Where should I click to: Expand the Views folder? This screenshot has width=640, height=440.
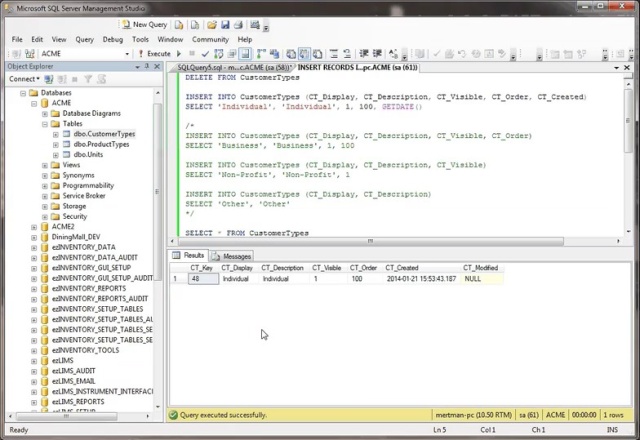(x=44, y=165)
